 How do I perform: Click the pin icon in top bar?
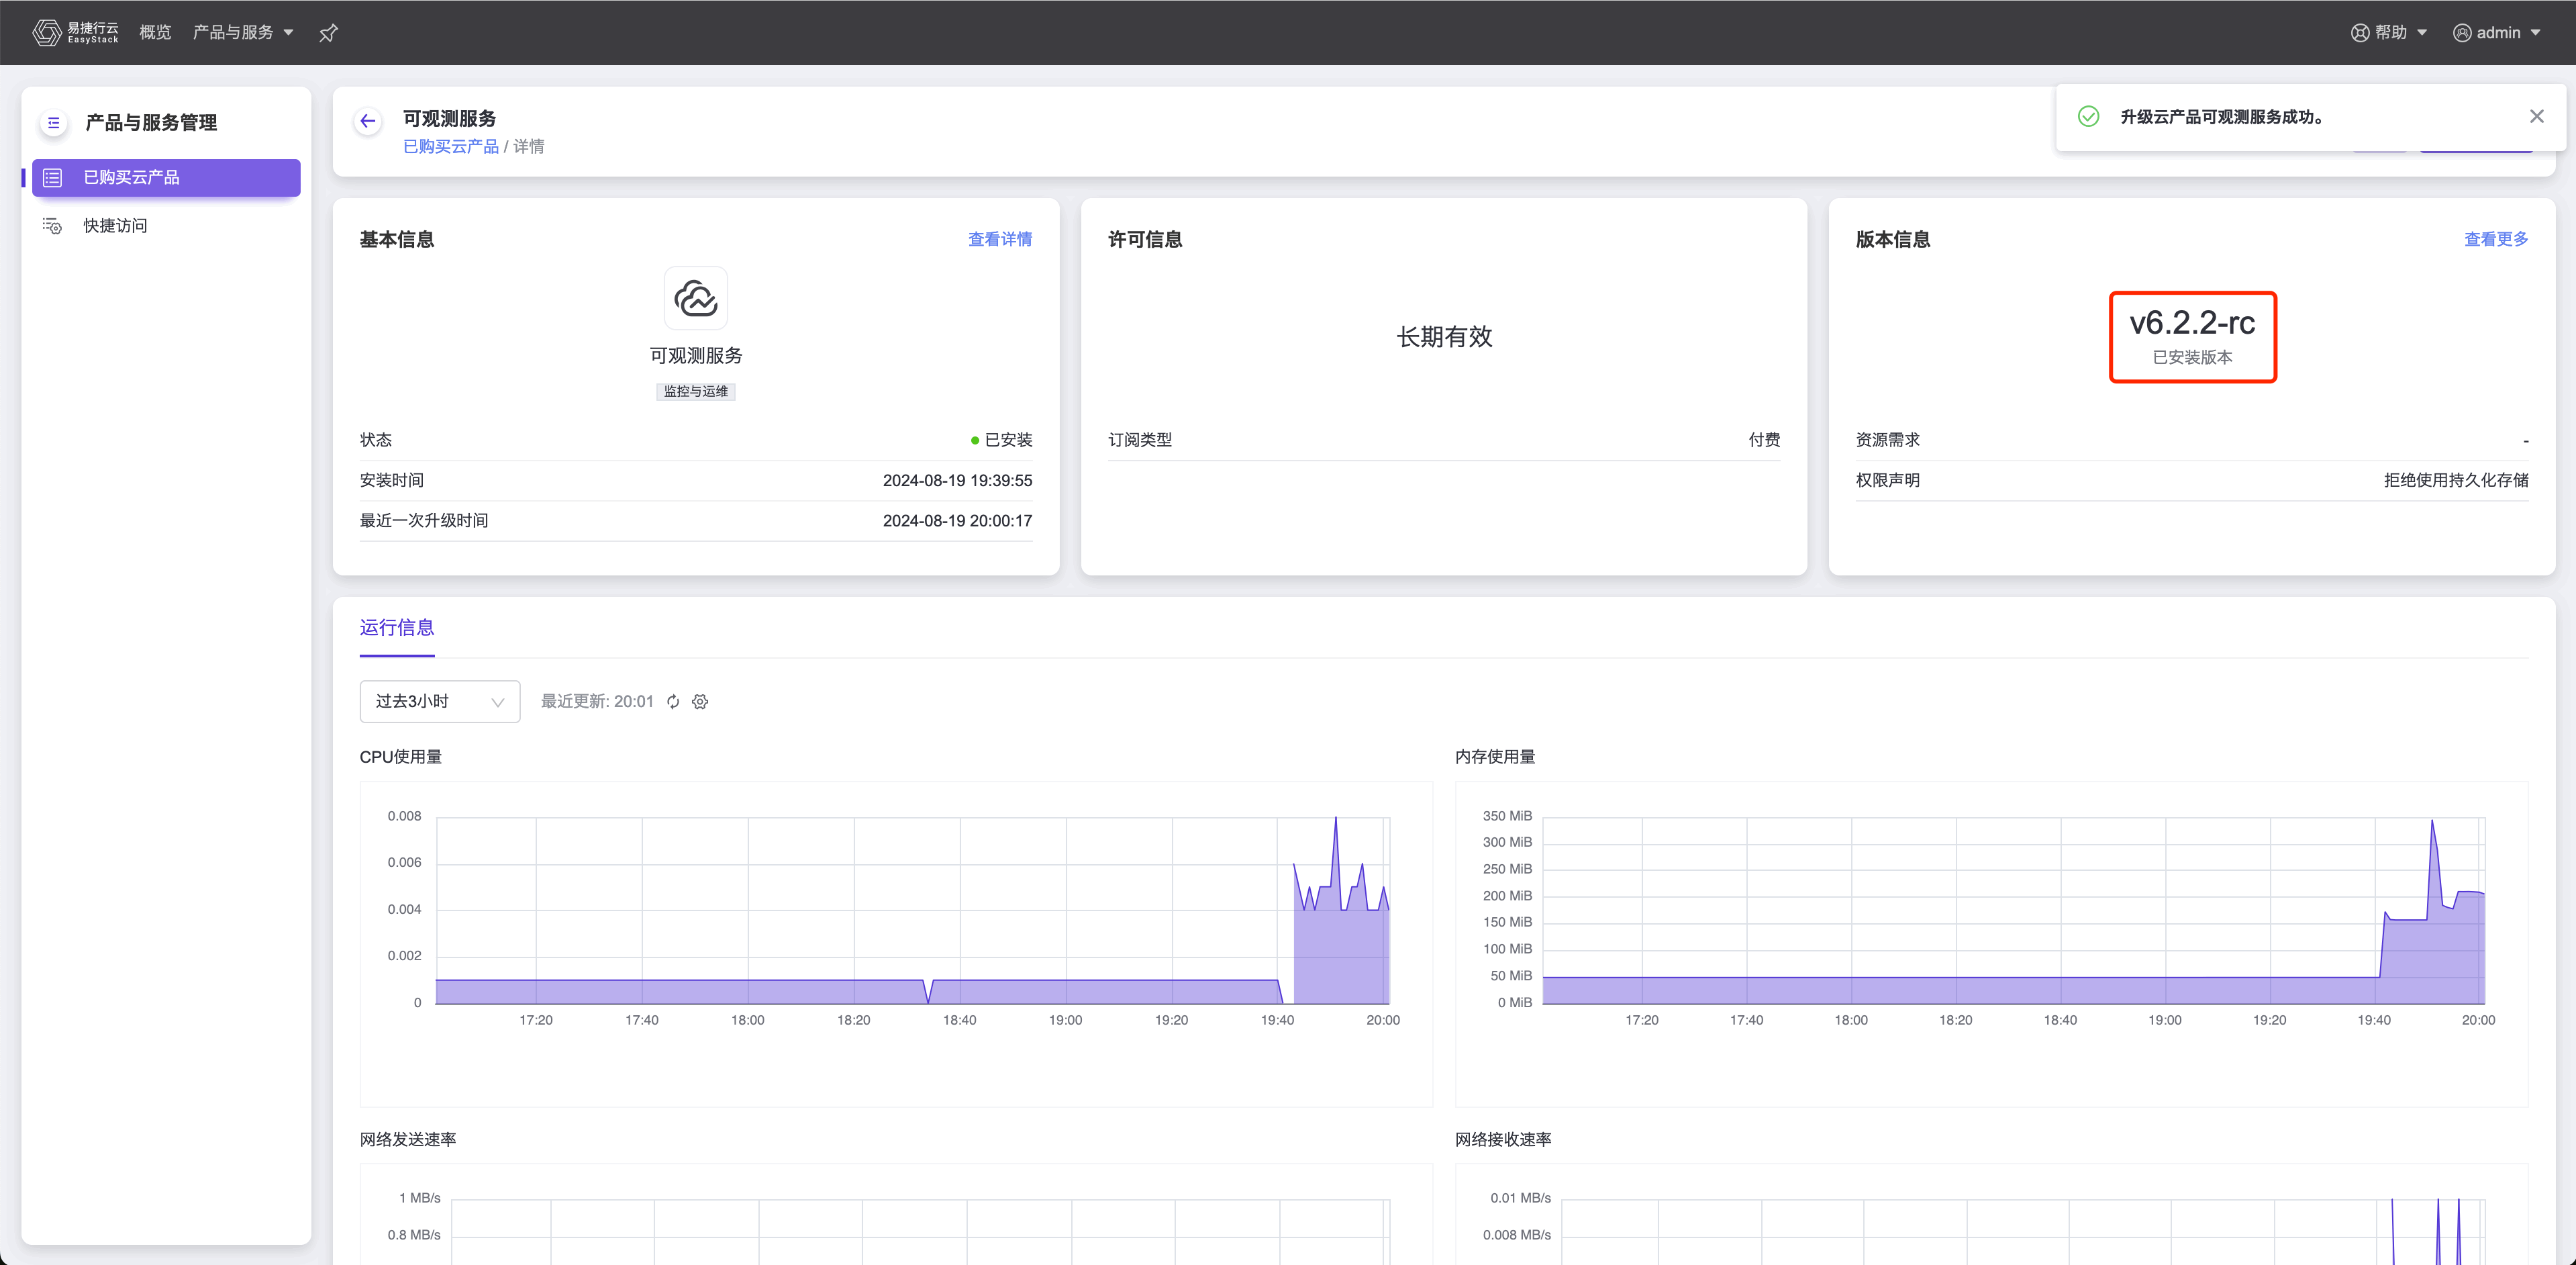coord(328,33)
